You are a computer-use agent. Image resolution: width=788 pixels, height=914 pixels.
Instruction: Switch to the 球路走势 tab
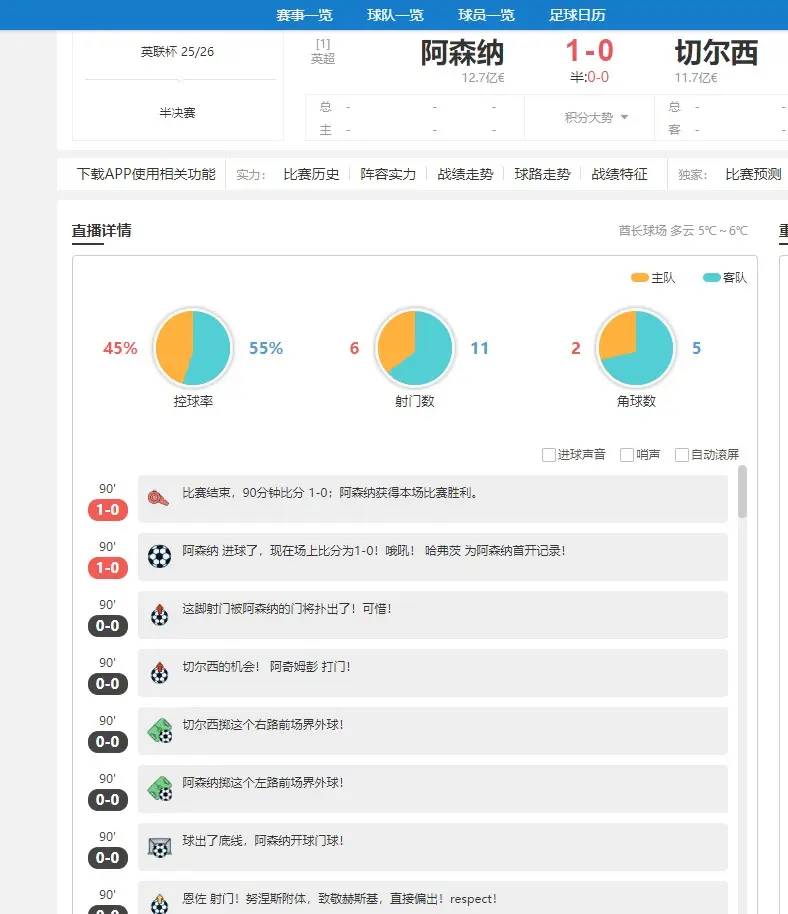click(542, 174)
